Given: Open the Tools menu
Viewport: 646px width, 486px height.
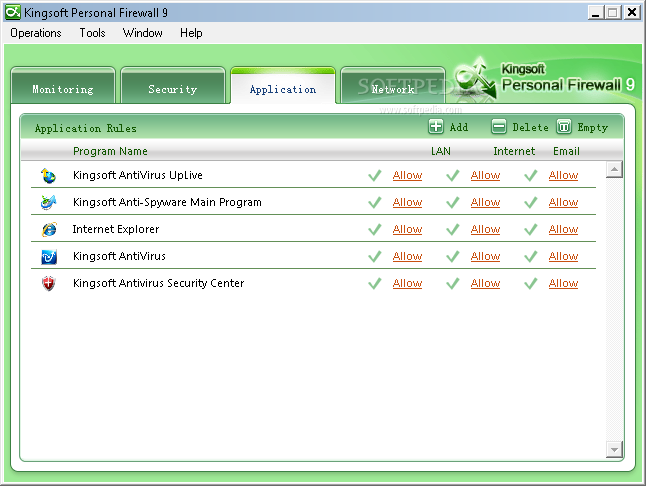Looking at the screenshot, I should pyautogui.click(x=92, y=33).
